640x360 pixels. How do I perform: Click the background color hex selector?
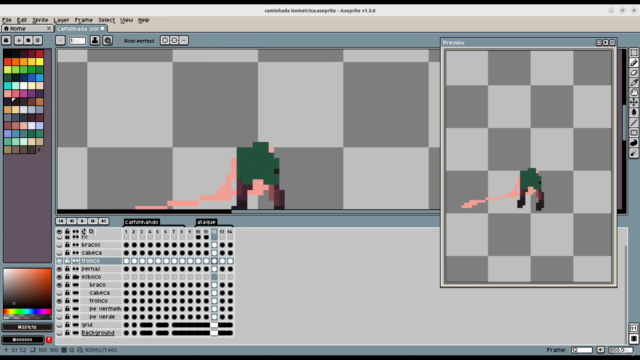[23, 340]
